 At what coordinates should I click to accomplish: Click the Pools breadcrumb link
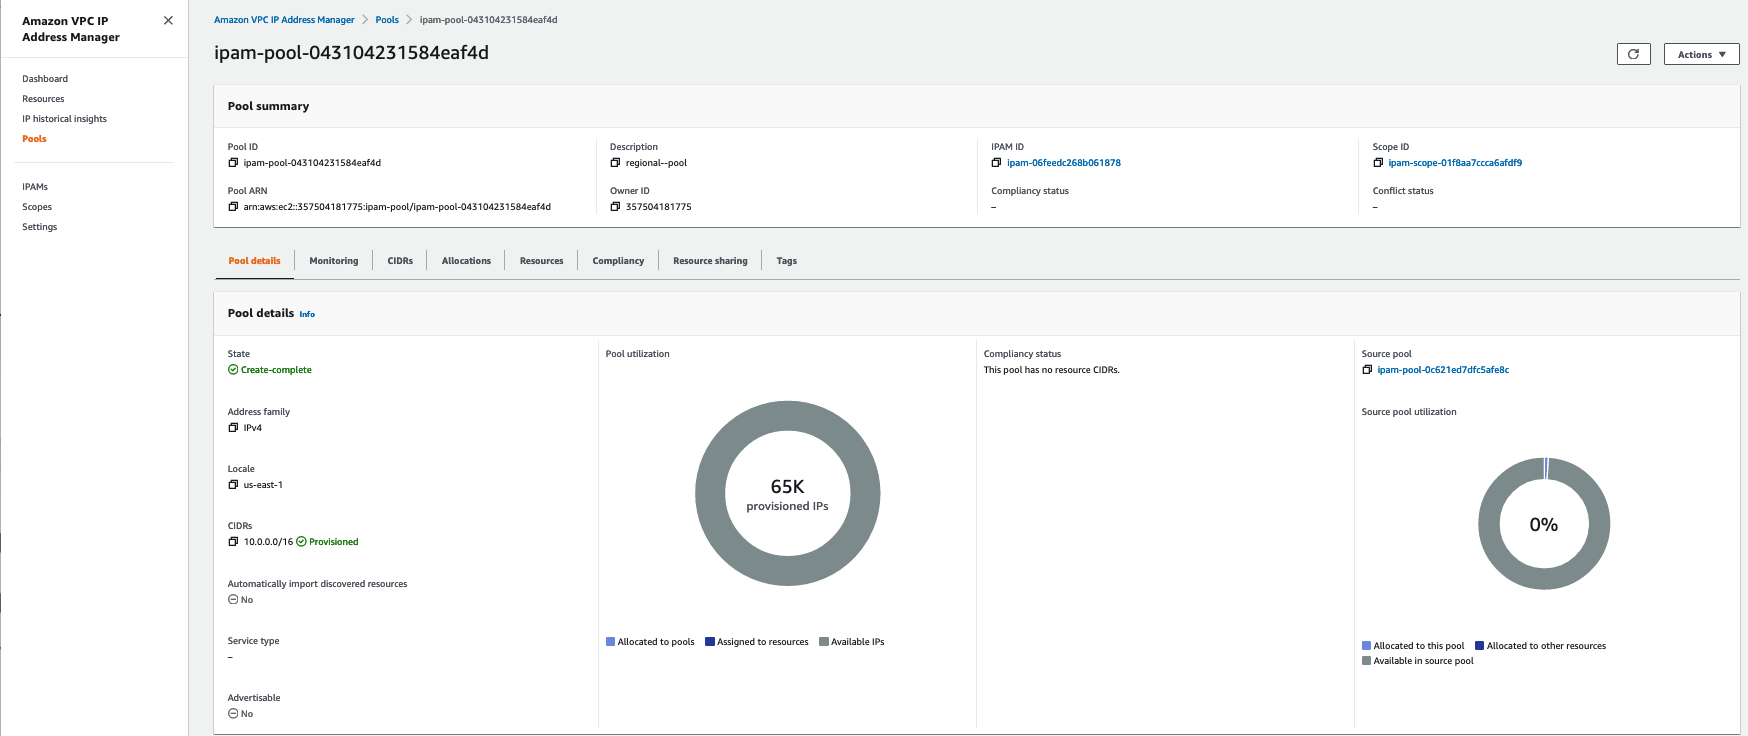coord(387,20)
